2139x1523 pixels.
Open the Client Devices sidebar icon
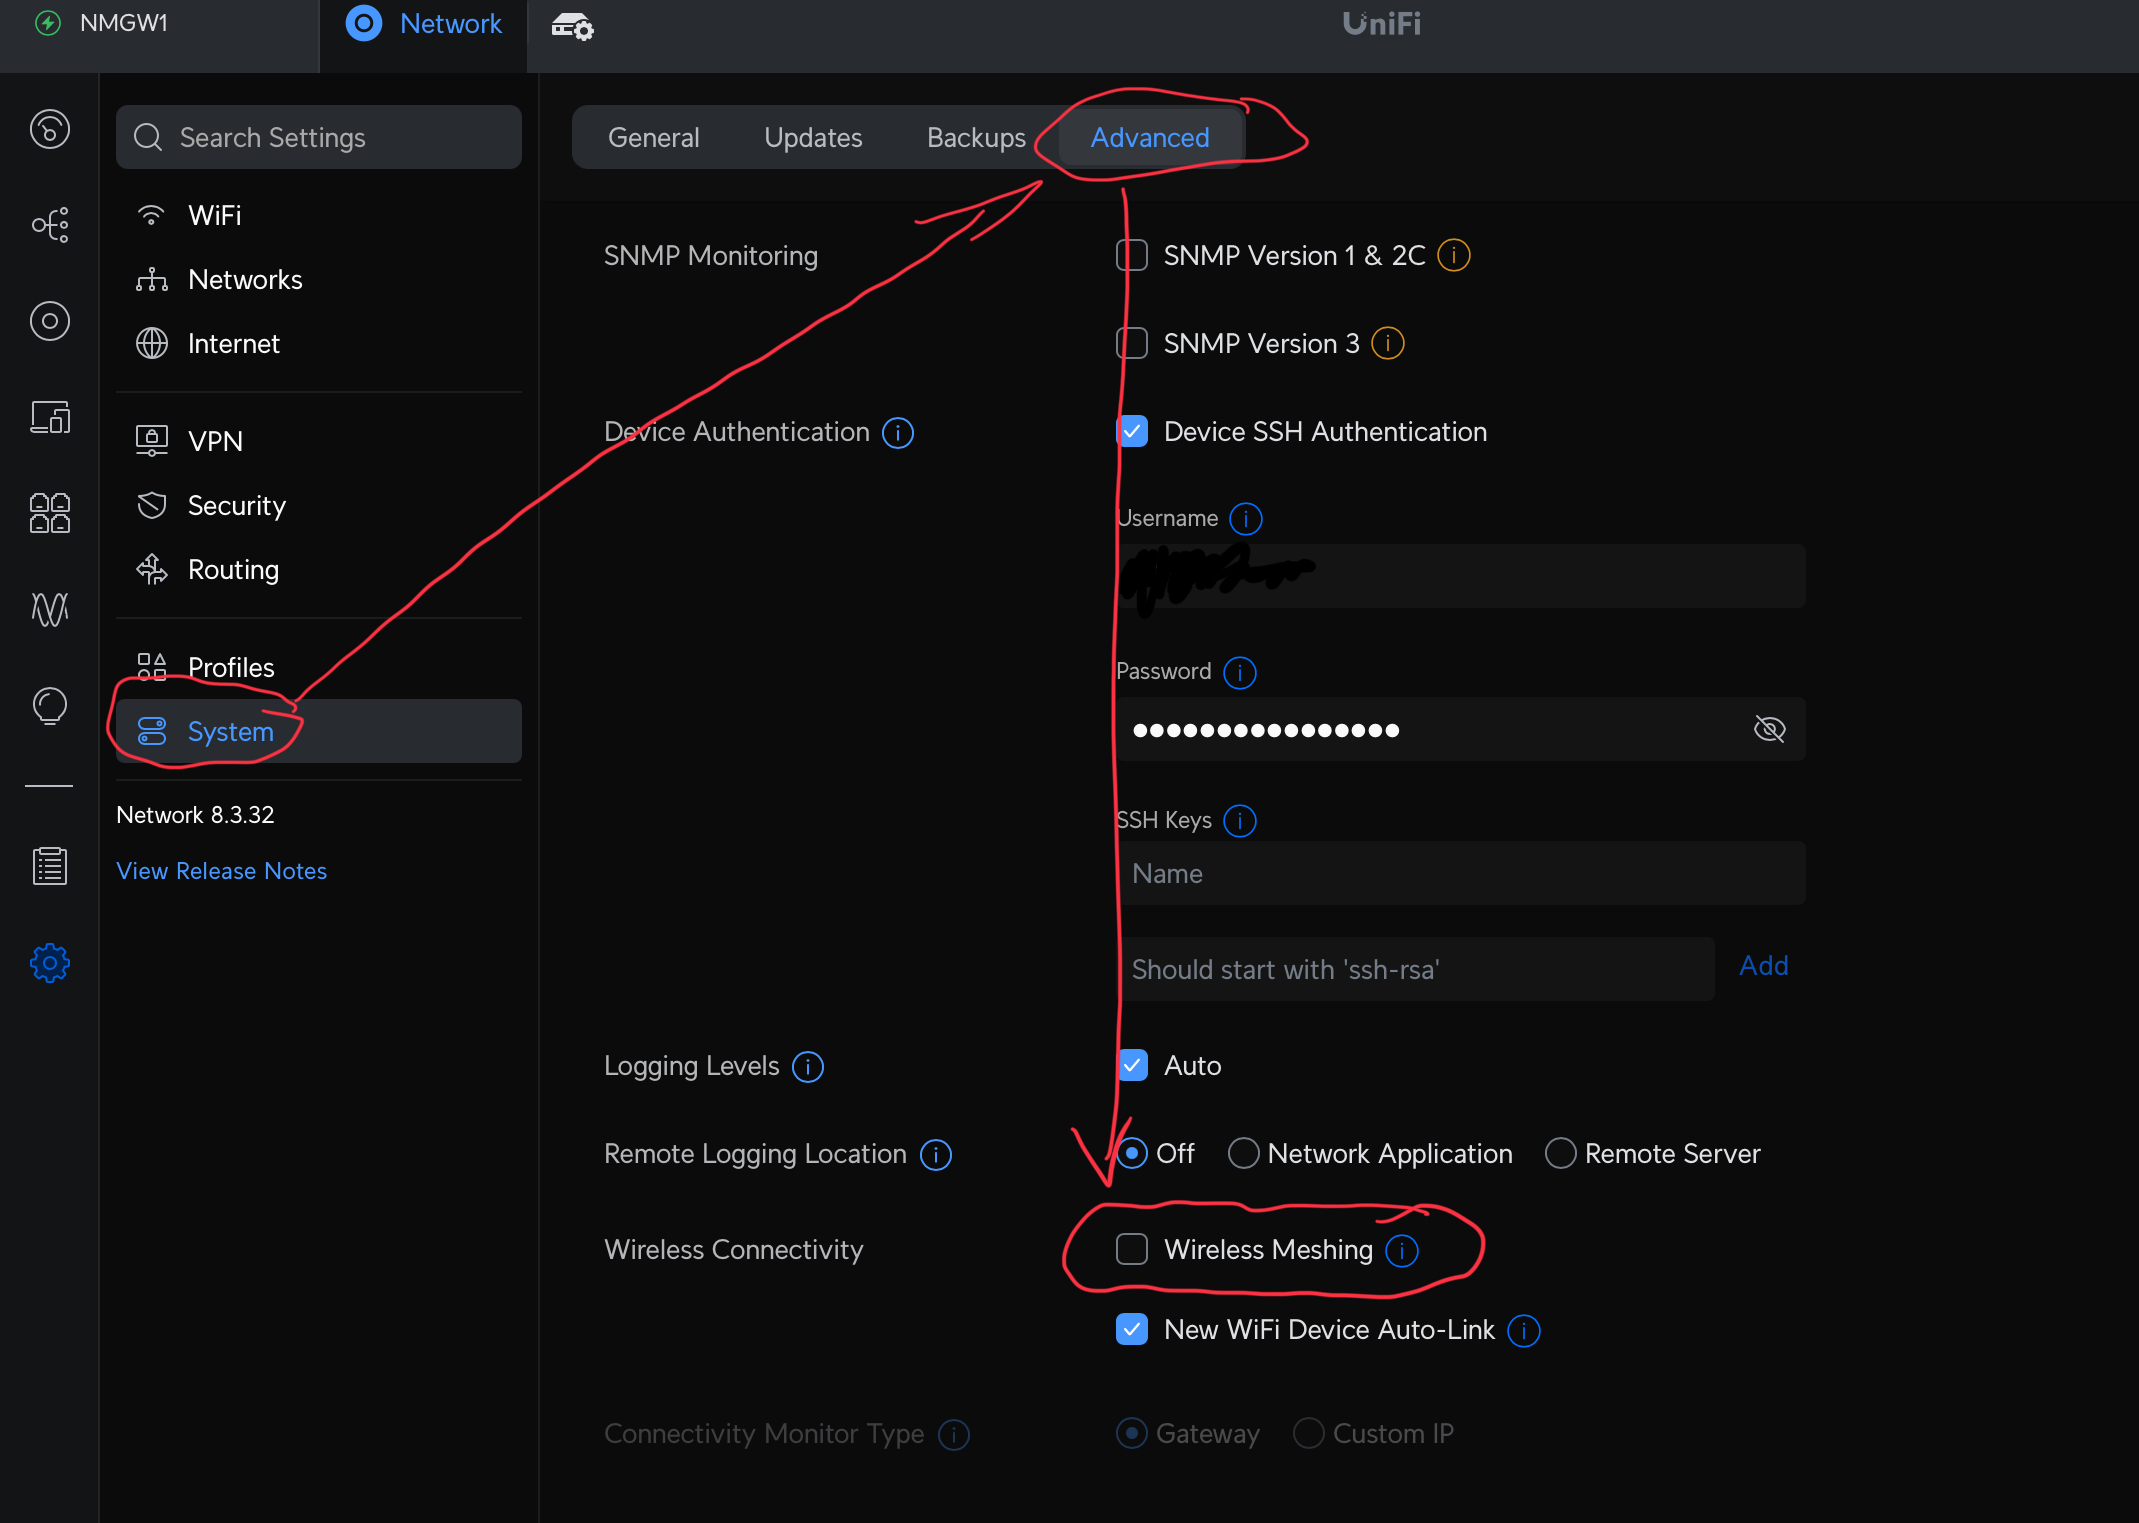coord(49,417)
